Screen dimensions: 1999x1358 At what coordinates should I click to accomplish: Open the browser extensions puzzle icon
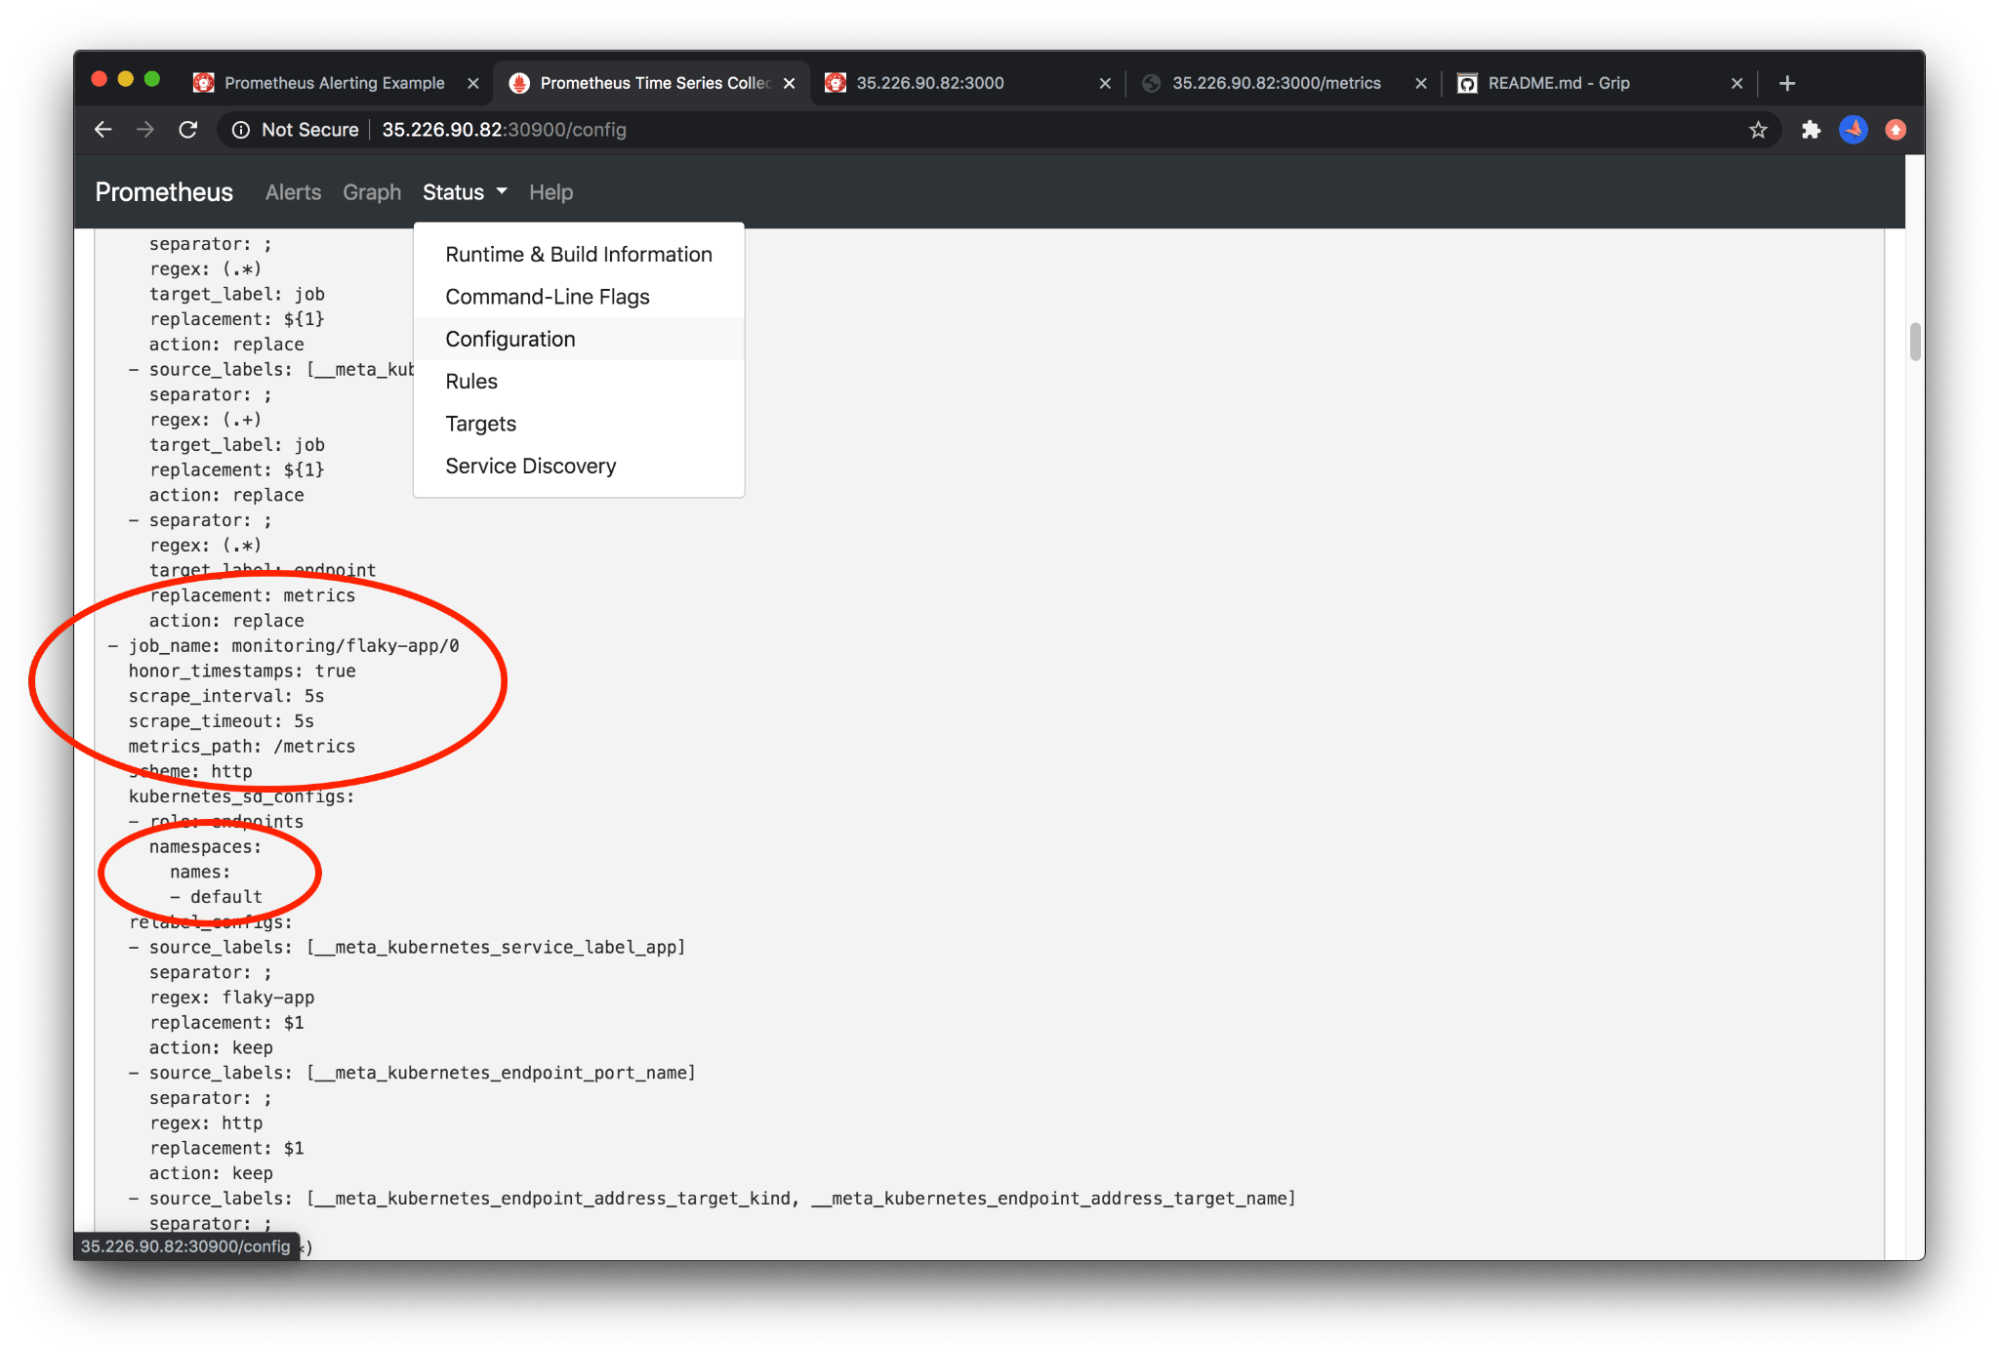tap(1810, 129)
